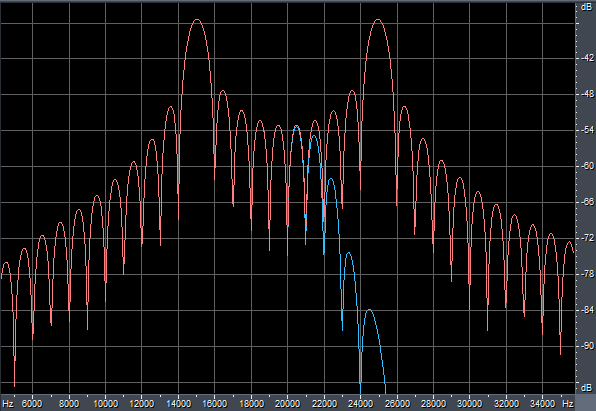Image resolution: width=596 pixels, height=411 pixels.
Task: Click the -90 dB scale label
Action: click(587, 346)
